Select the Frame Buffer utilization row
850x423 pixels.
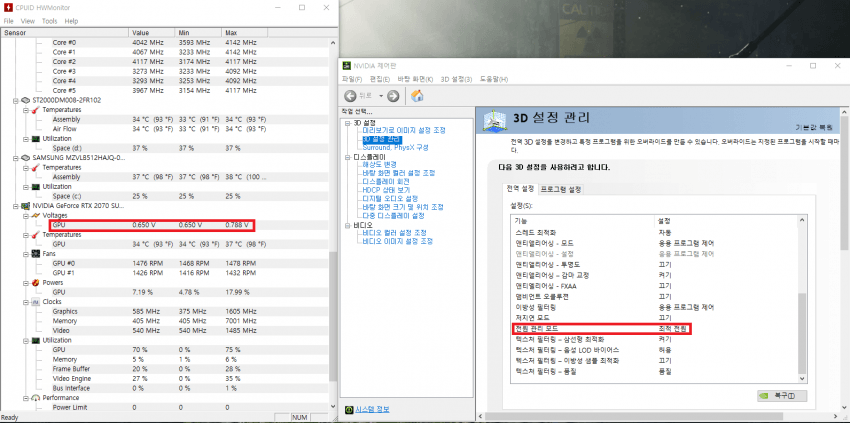[x=164, y=369]
